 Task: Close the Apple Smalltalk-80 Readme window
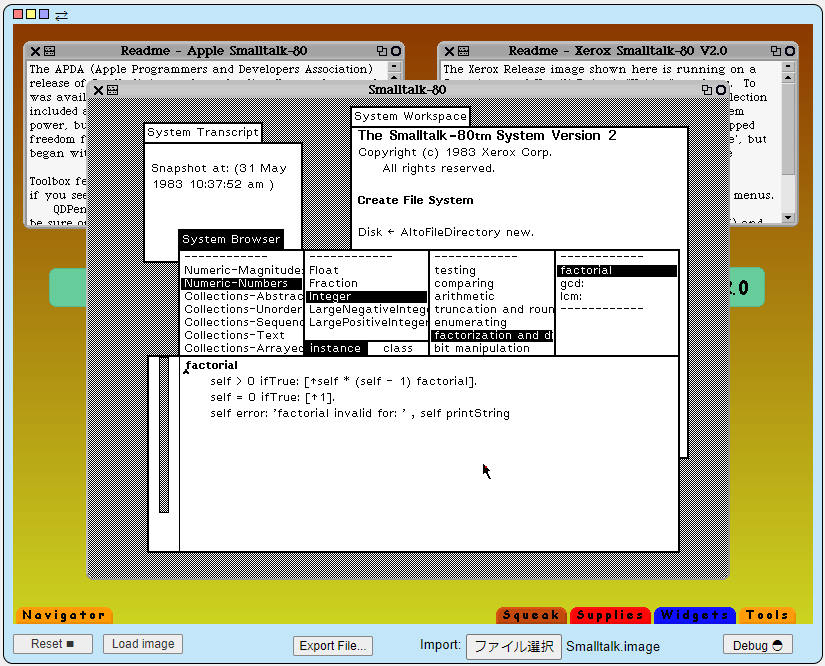[x=35, y=51]
